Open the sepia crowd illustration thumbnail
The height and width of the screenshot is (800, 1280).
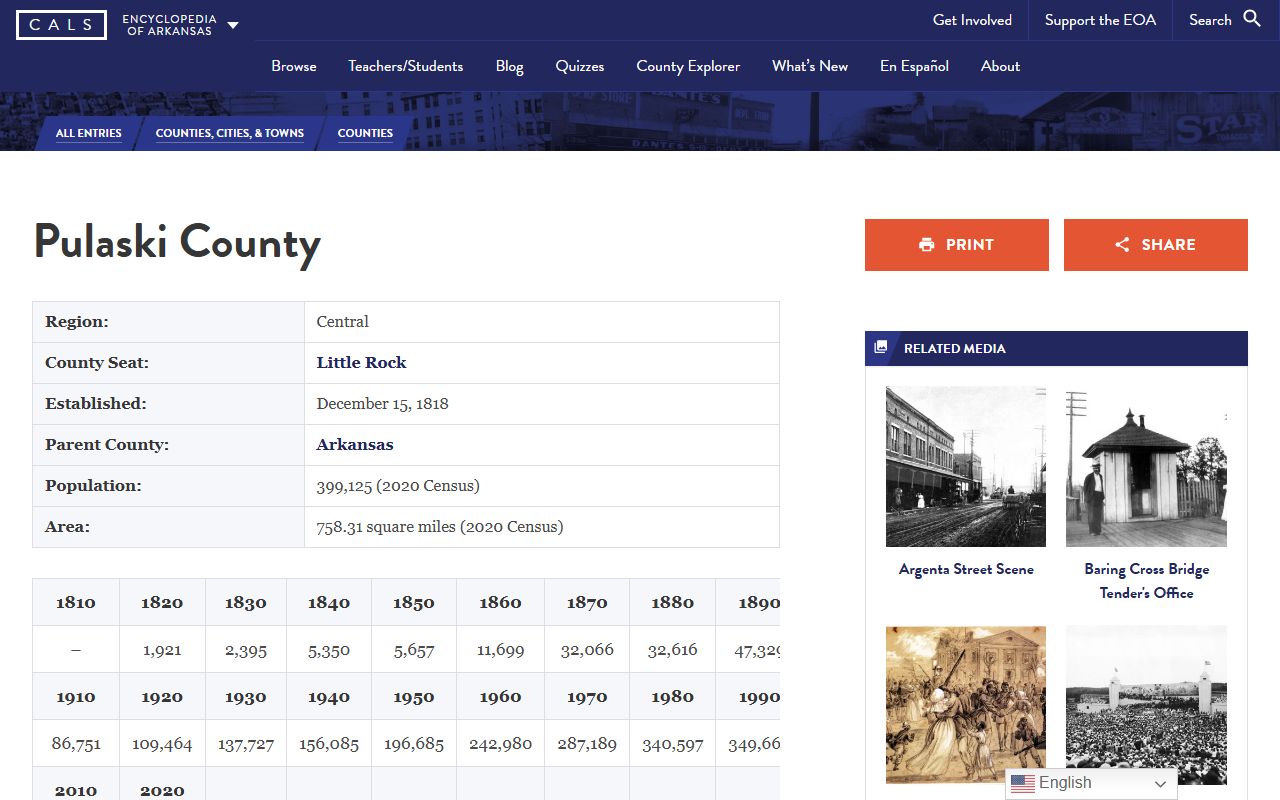[966, 705]
